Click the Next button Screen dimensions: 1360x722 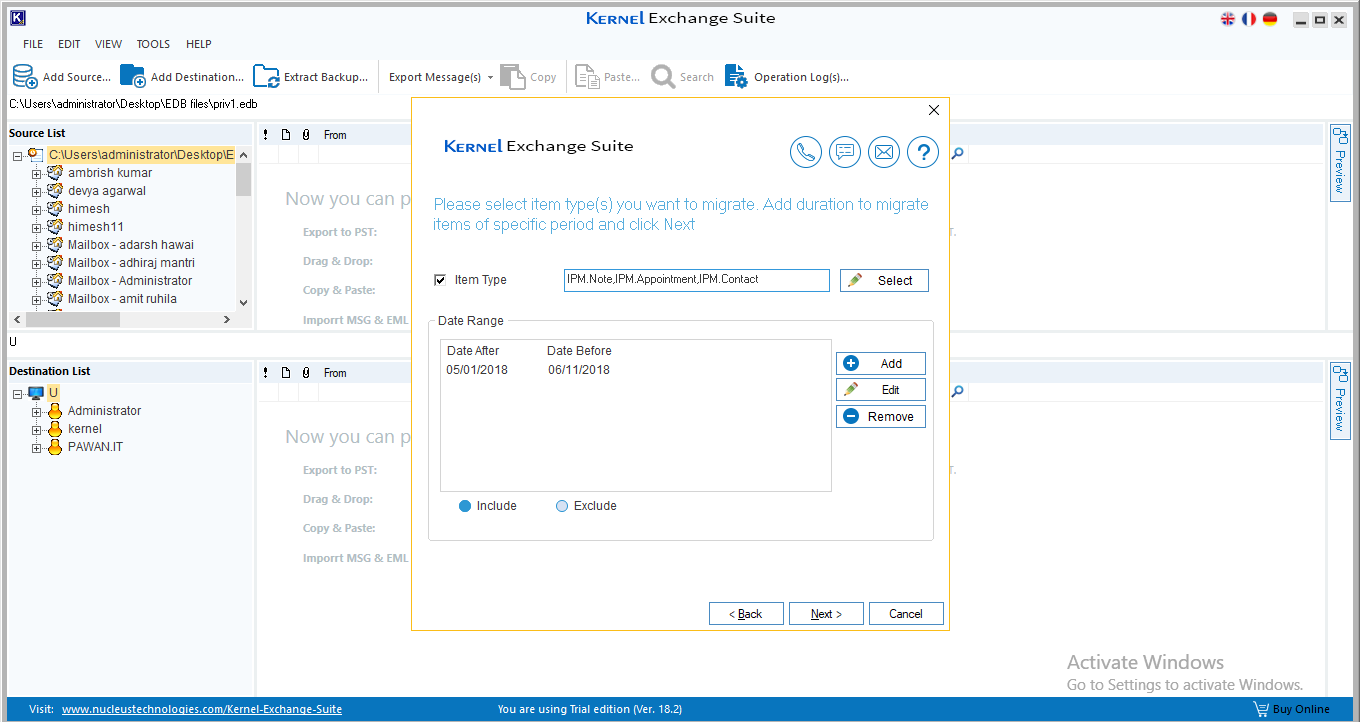tap(826, 614)
